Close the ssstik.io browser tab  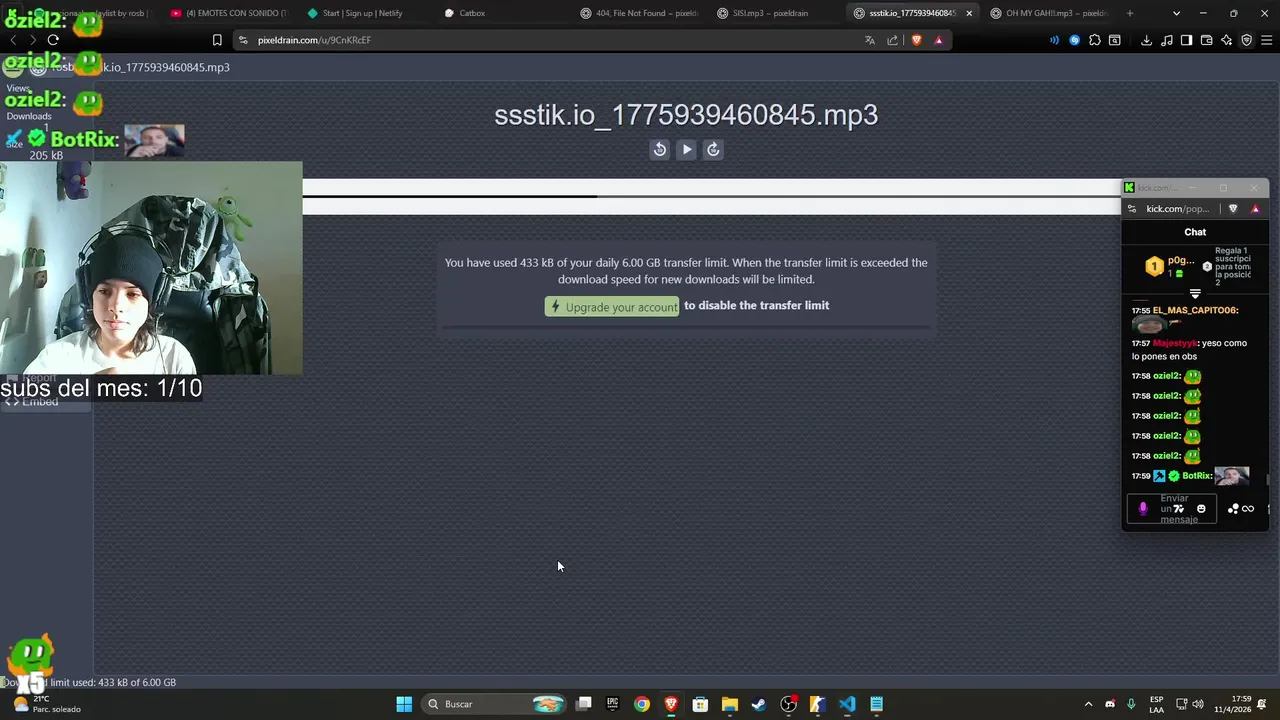pos(968,13)
